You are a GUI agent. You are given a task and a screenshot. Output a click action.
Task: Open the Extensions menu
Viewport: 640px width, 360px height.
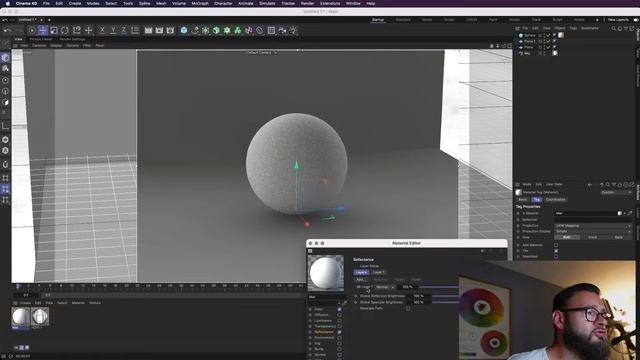tap(330, 3)
